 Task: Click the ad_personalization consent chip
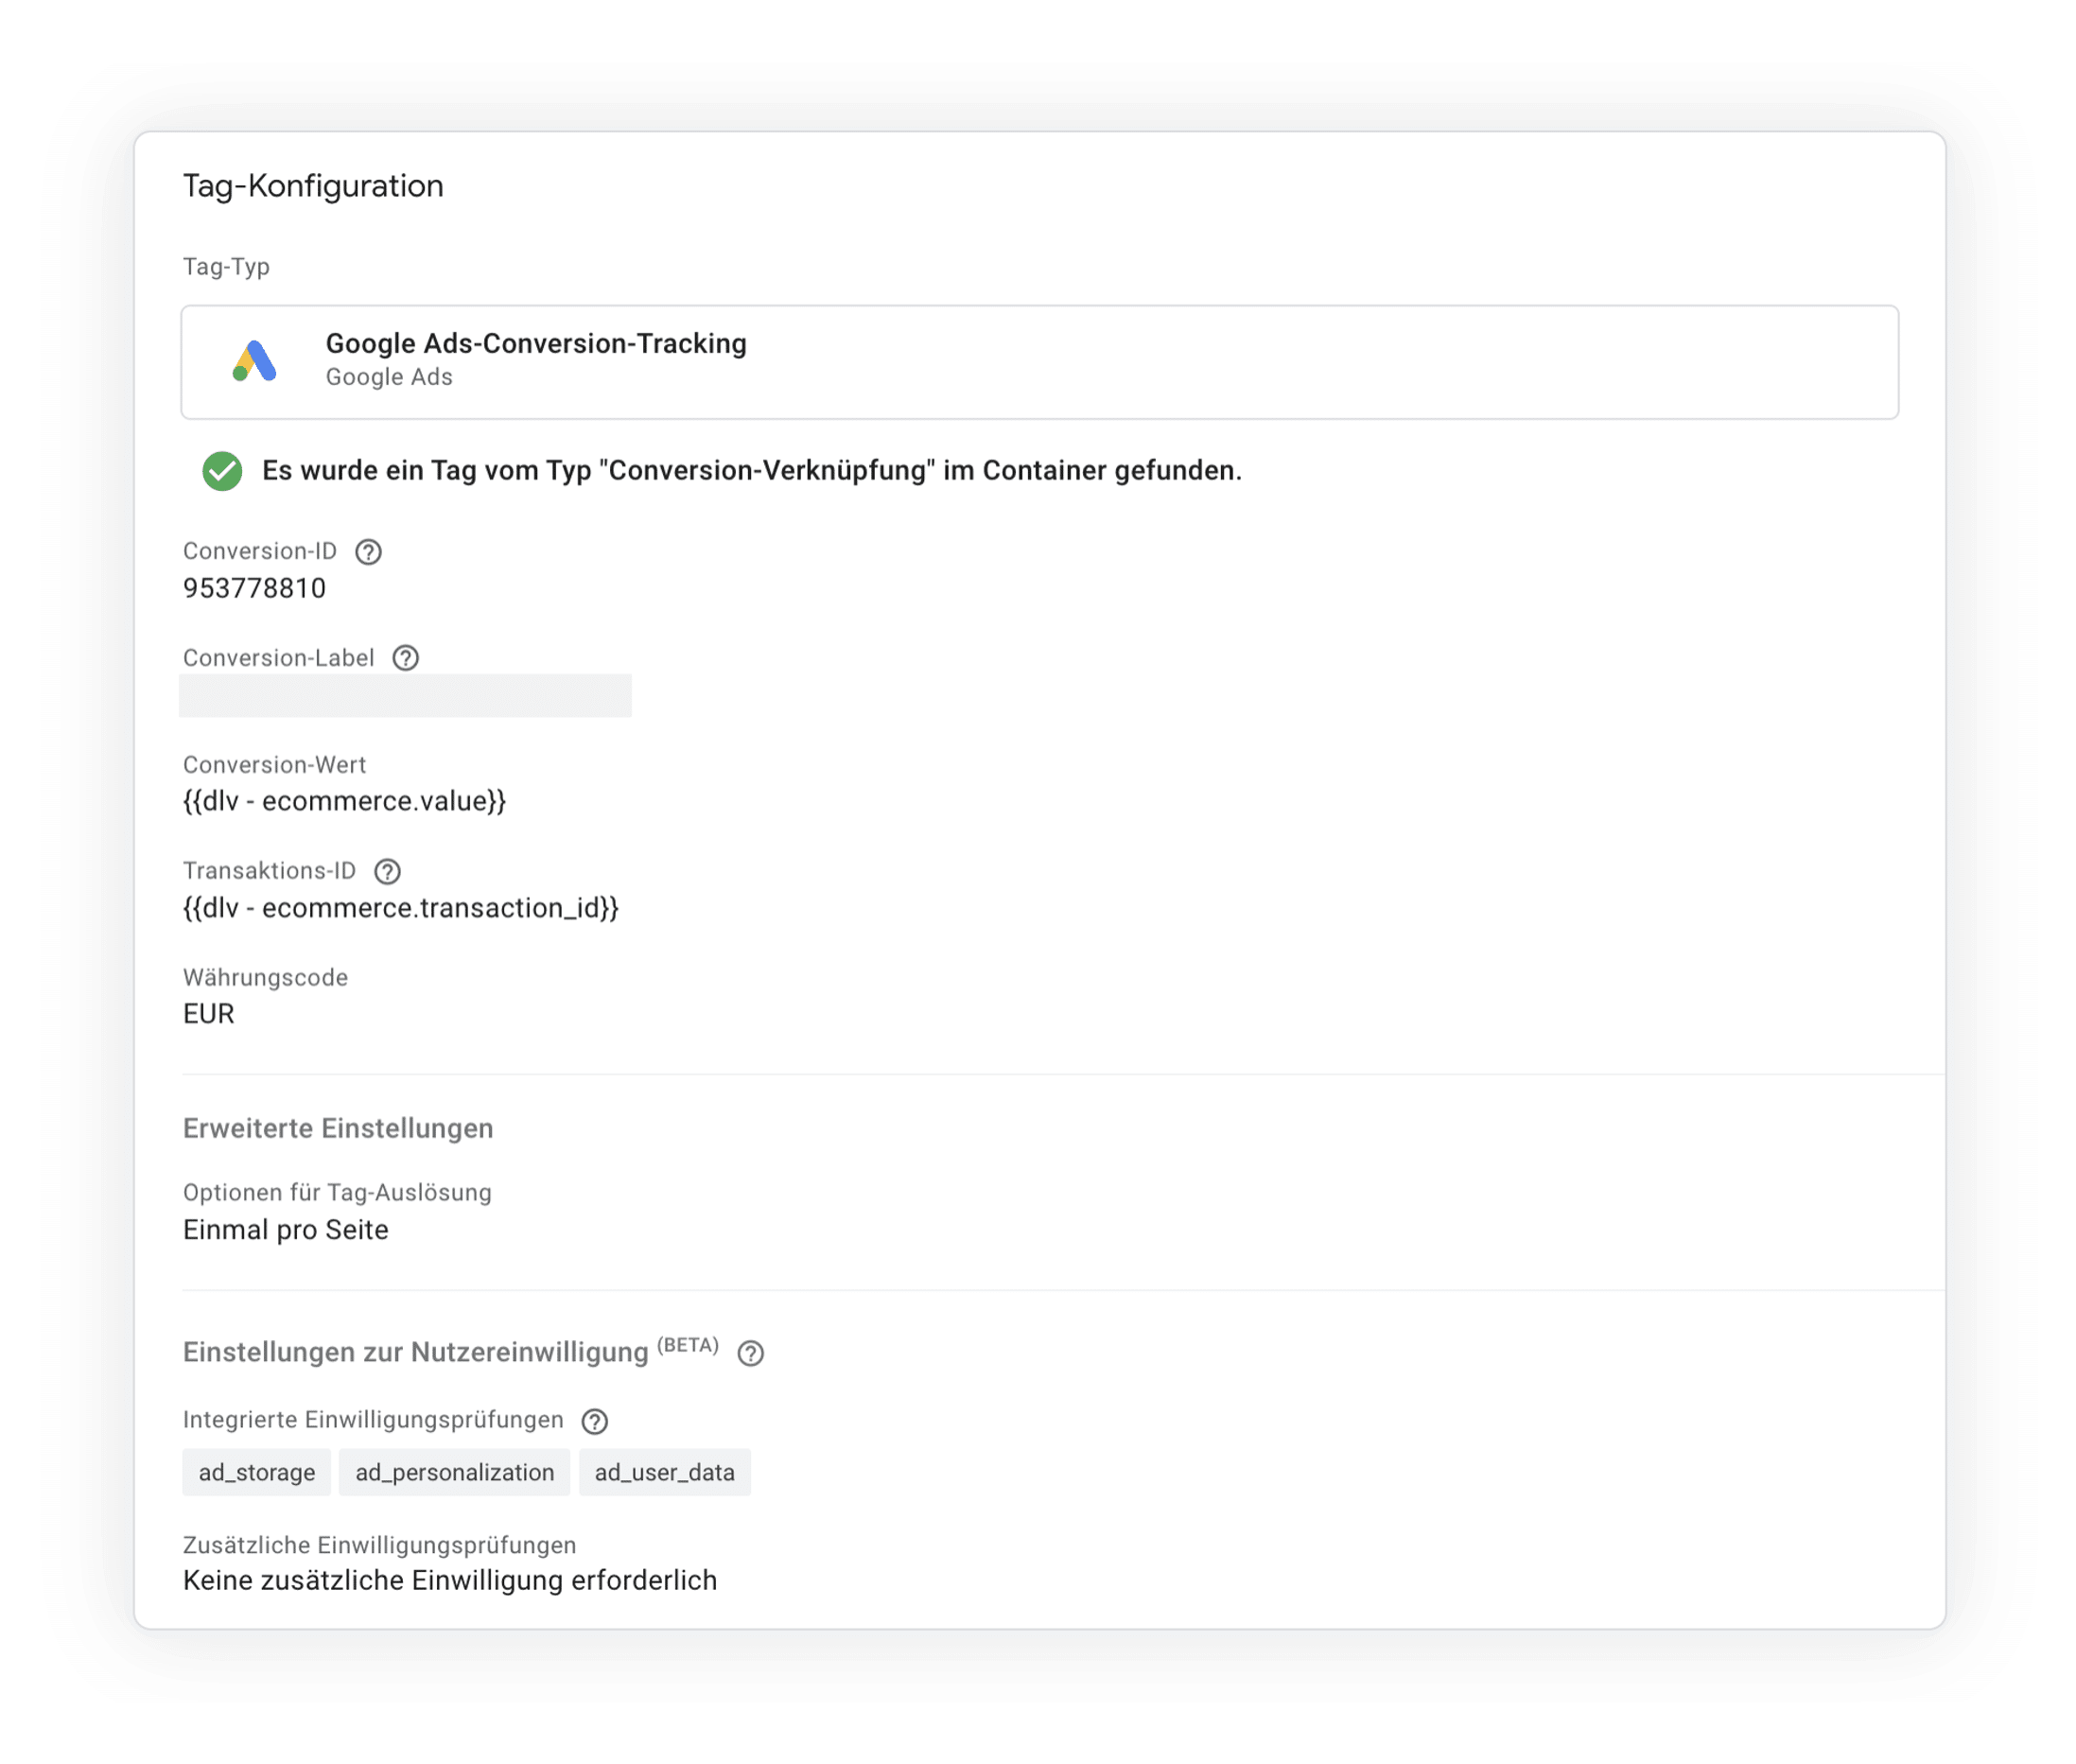(454, 1472)
